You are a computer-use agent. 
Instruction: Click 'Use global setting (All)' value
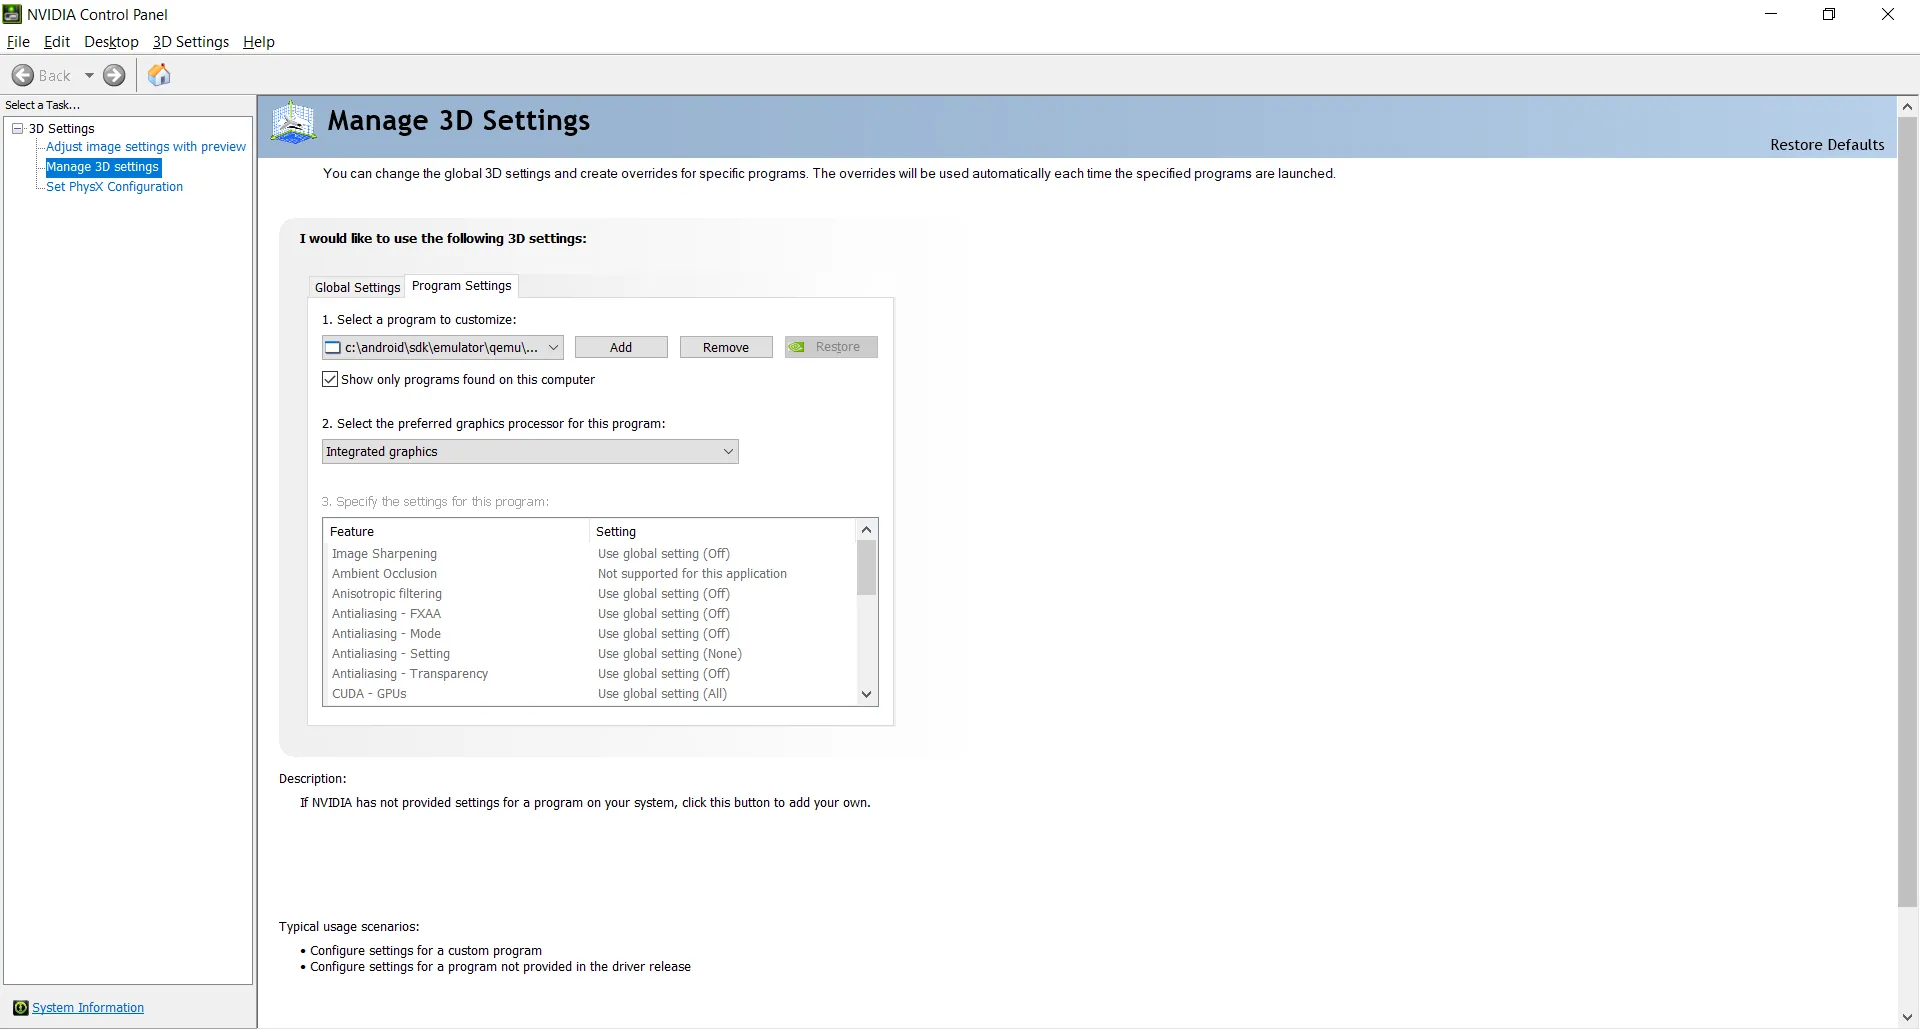tap(662, 694)
